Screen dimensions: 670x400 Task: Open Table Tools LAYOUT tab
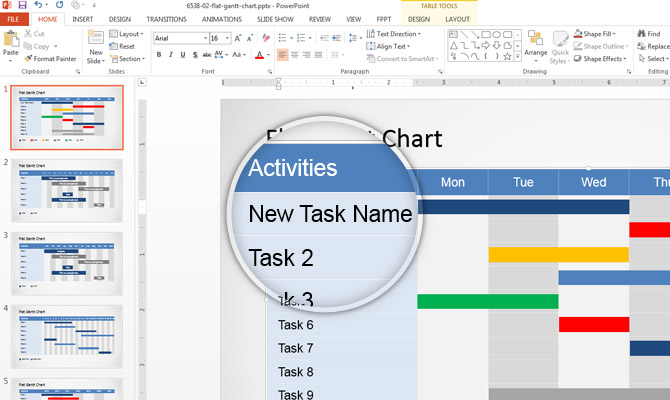457,19
